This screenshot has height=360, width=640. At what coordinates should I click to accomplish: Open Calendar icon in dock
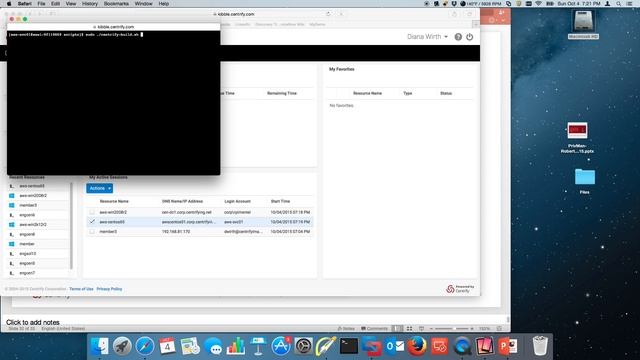pyautogui.click(x=167, y=346)
